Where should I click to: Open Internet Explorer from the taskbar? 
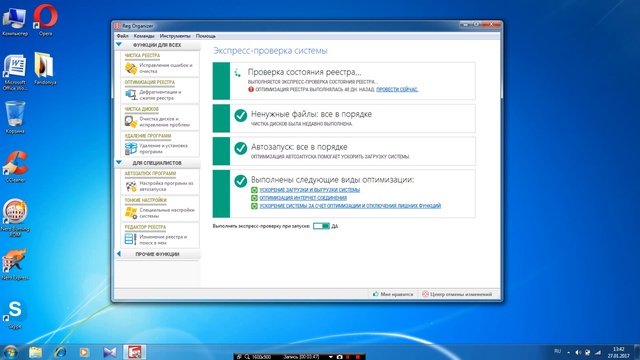60,352
